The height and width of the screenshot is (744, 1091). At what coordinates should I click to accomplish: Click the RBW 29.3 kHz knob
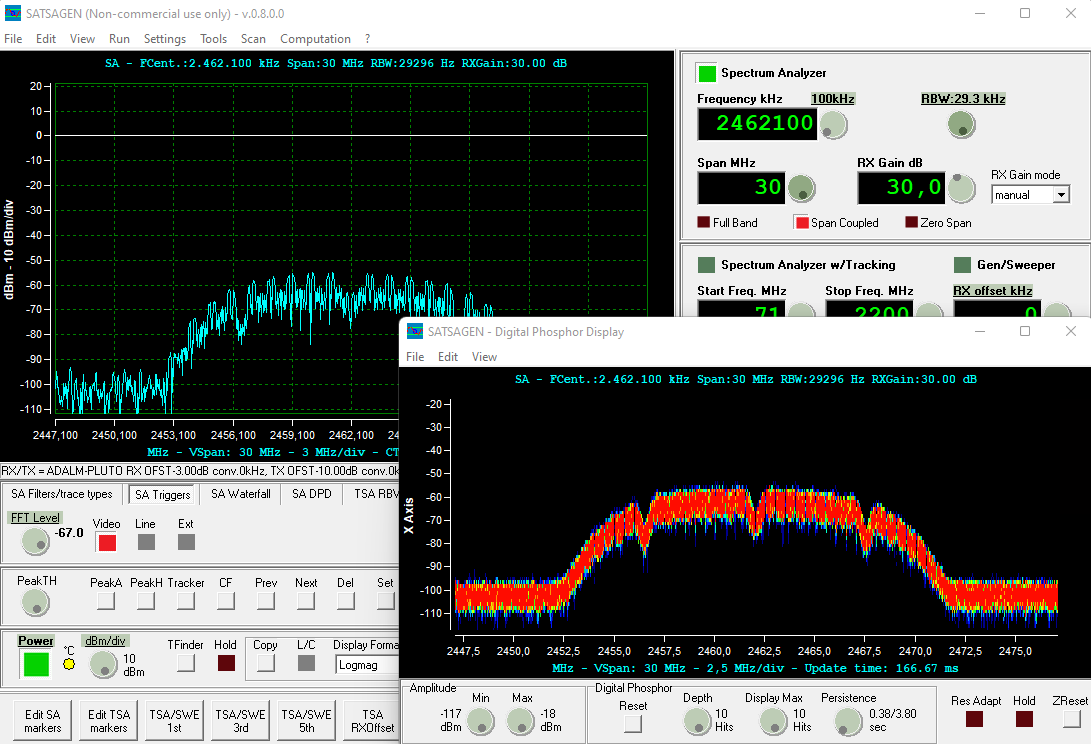[x=962, y=125]
